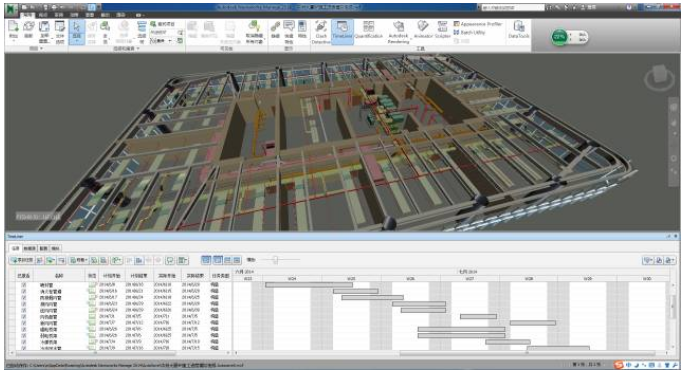Viewport: 692px width, 372px height.
Task: Toggle Show Planned vs Actual Dates button
Action: (x=237, y=260)
